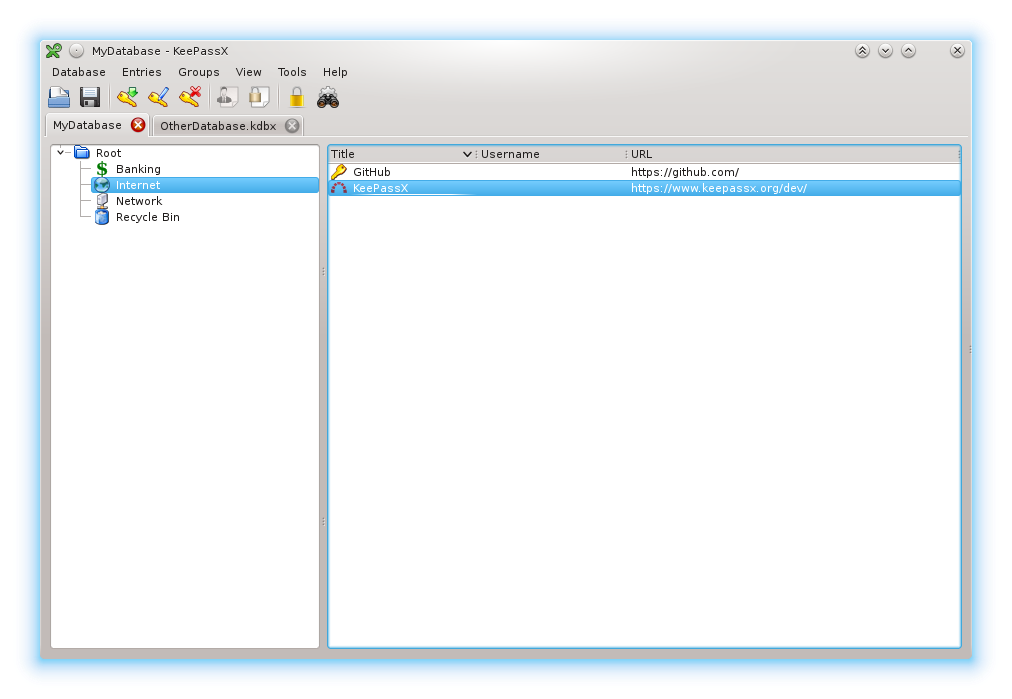Lock databases with the padlock icon

coord(296,97)
